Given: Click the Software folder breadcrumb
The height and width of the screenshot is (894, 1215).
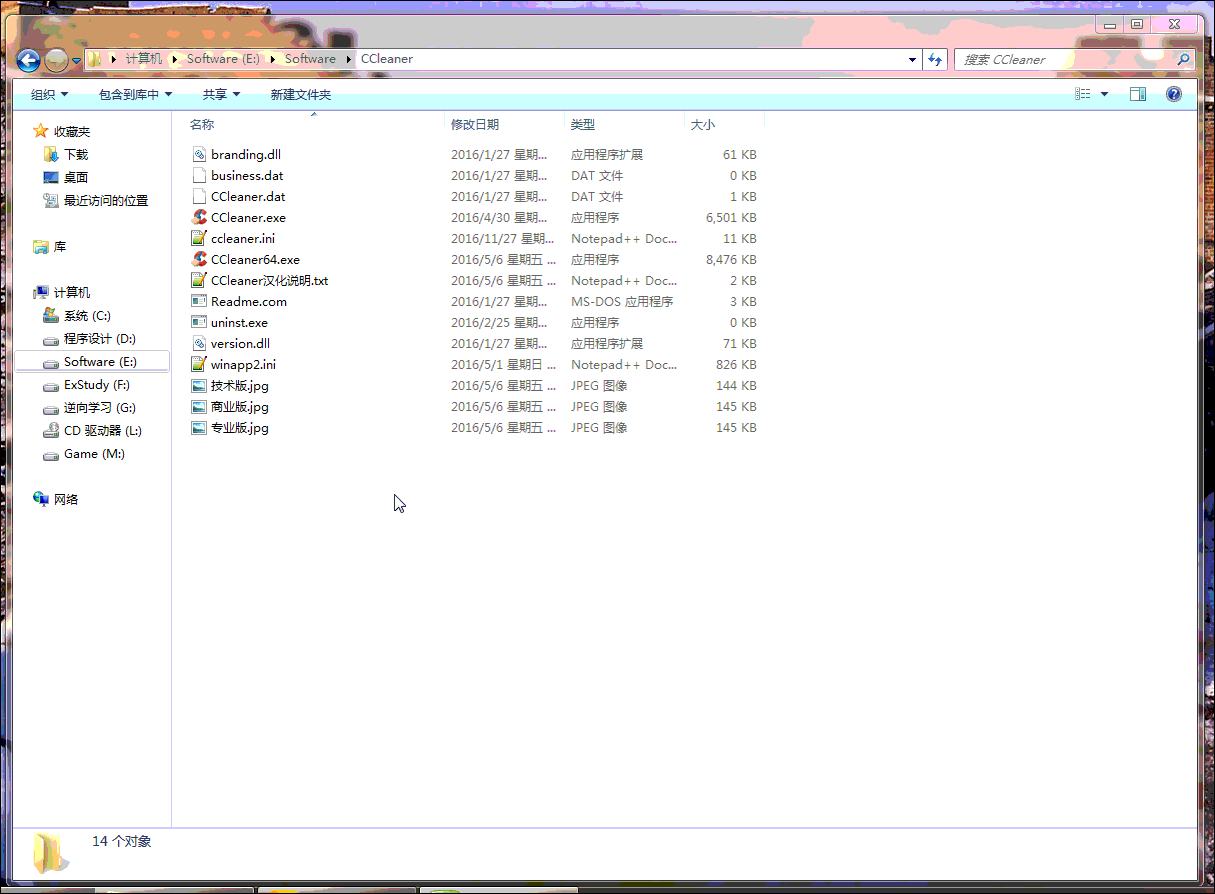Looking at the screenshot, I should click(x=310, y=59).
